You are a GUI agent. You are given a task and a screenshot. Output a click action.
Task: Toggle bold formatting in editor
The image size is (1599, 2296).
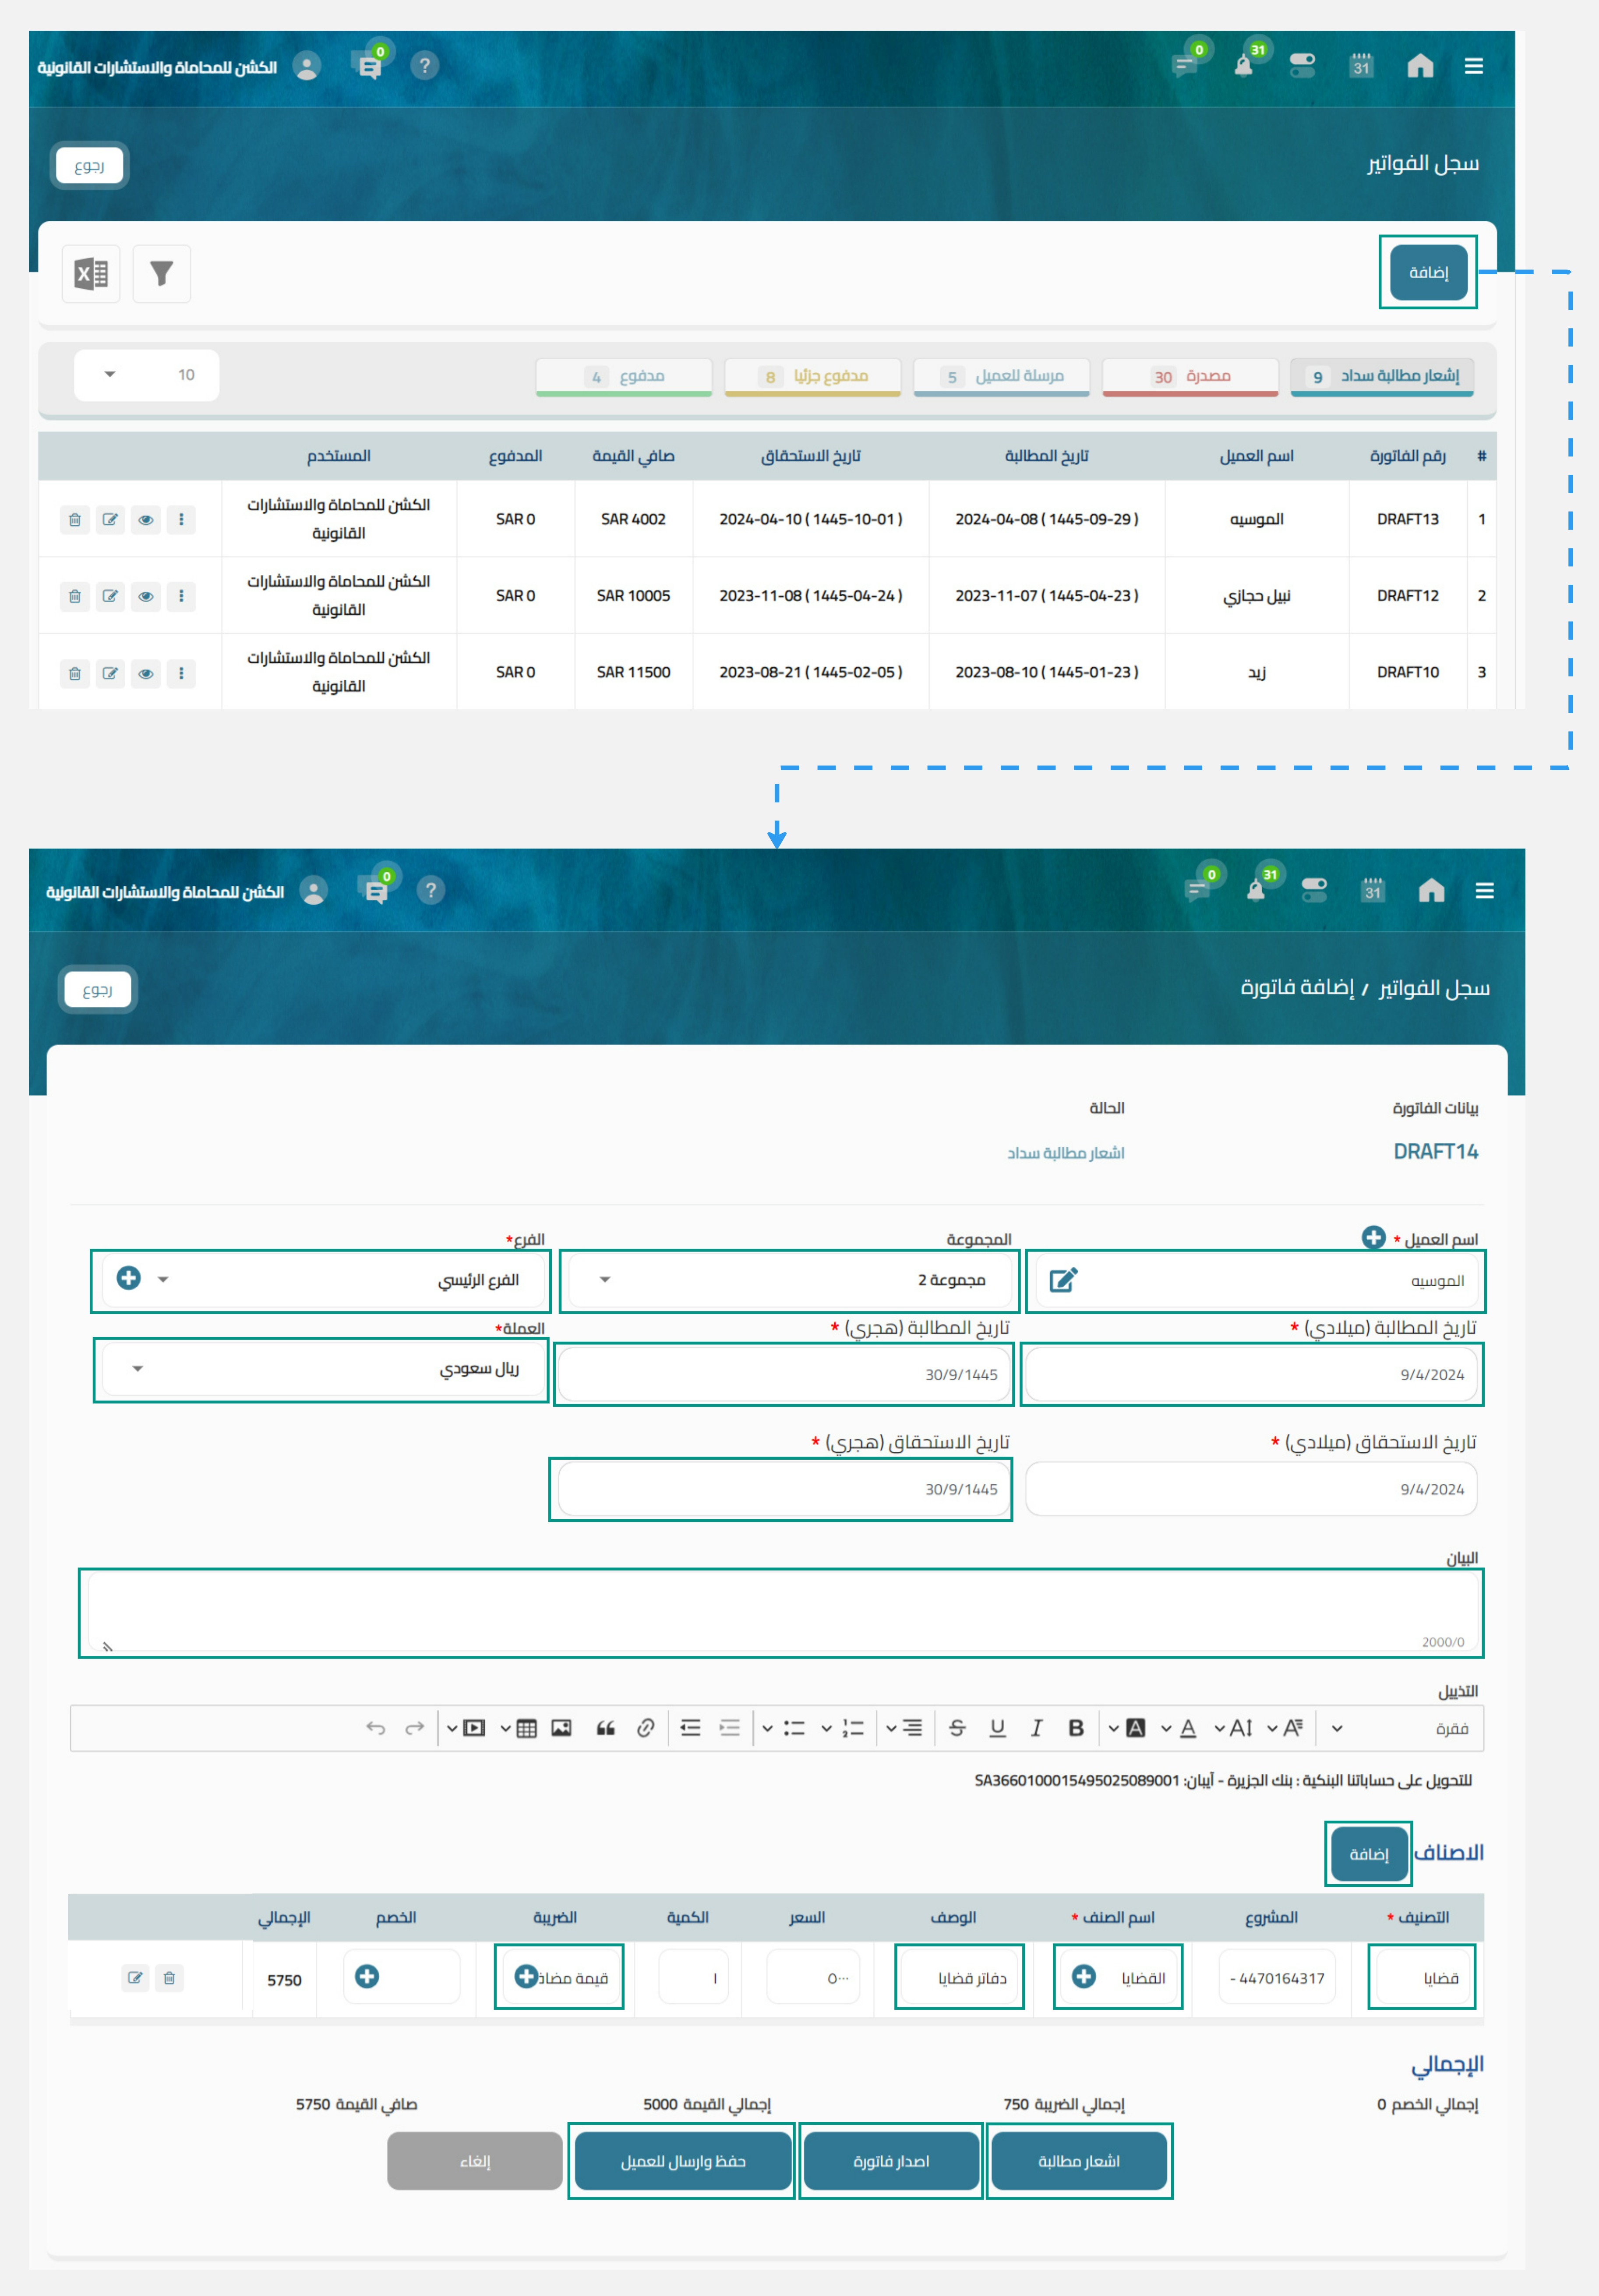point(1076,1728)
